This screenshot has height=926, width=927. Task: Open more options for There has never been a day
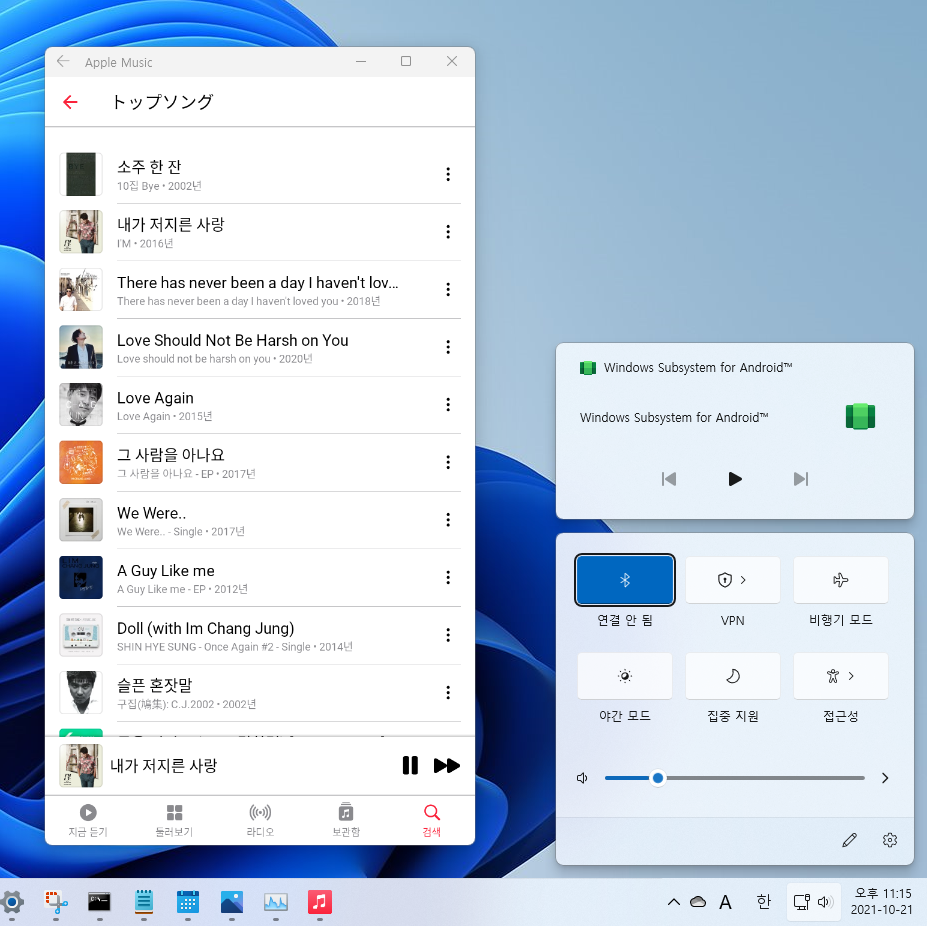pyautogui.click(x=448, y=289)
